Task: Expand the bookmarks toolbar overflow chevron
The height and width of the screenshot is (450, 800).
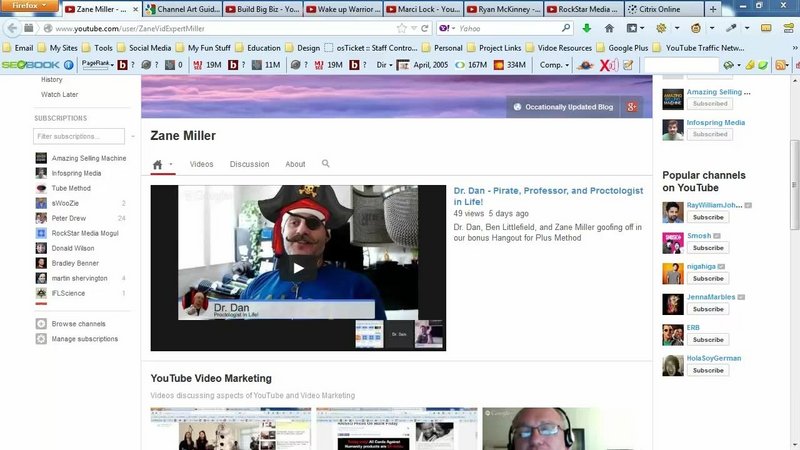Action: coord(794,48)
